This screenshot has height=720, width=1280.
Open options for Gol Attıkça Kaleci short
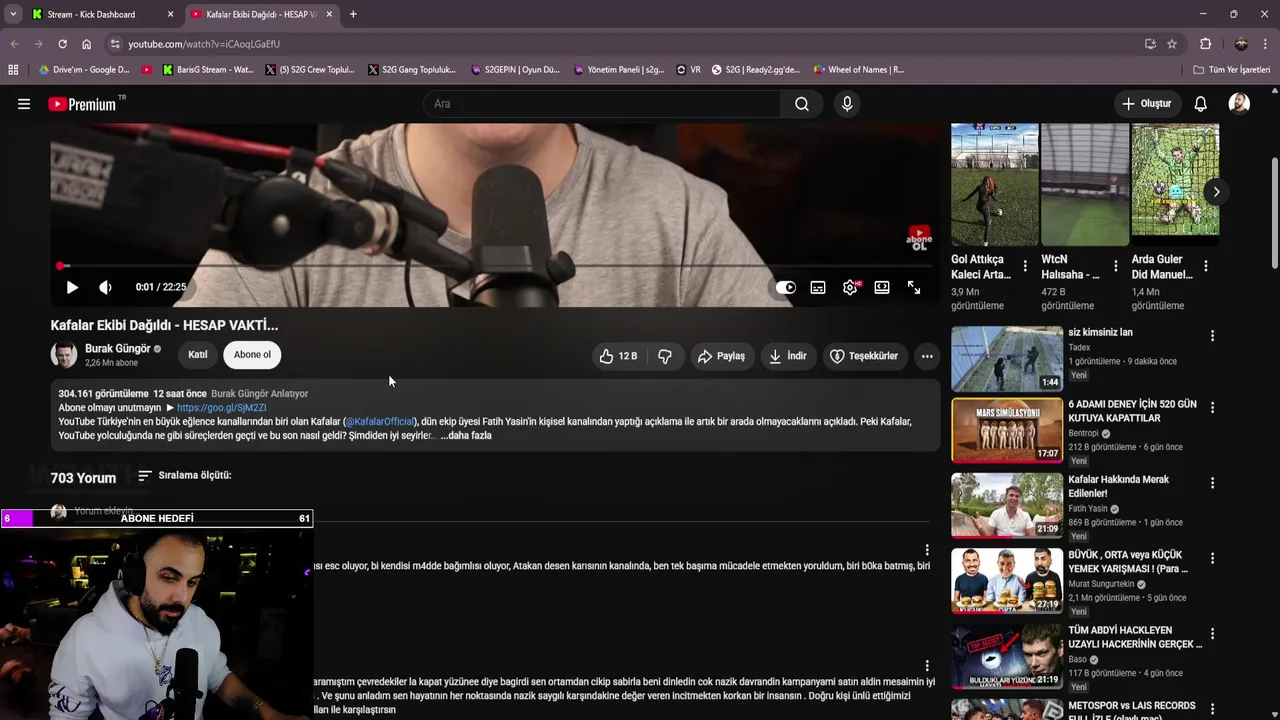click(1025, 266)
